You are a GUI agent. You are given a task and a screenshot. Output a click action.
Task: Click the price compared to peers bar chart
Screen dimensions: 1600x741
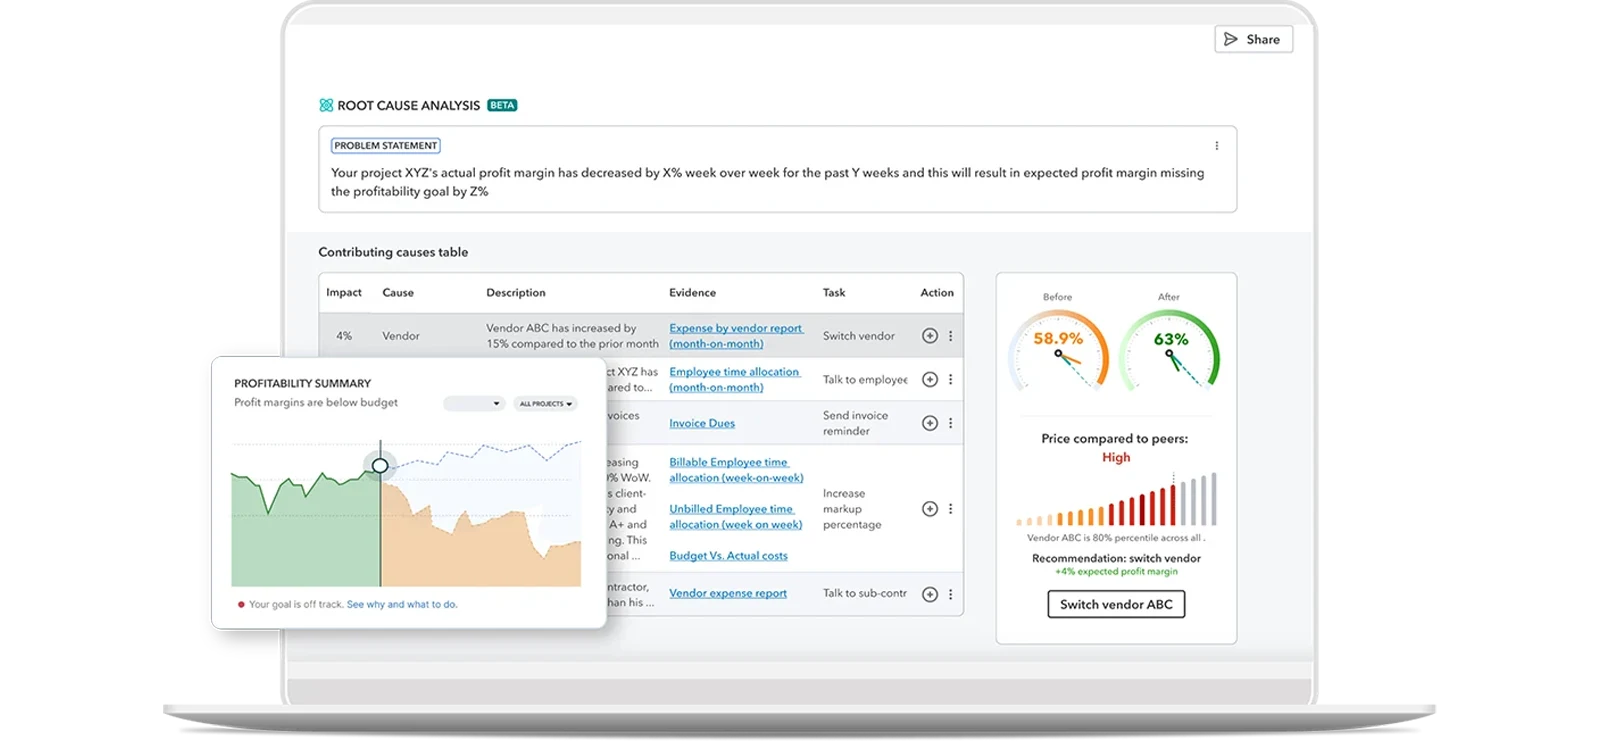pyautogui.click(x=1116, y=500)
